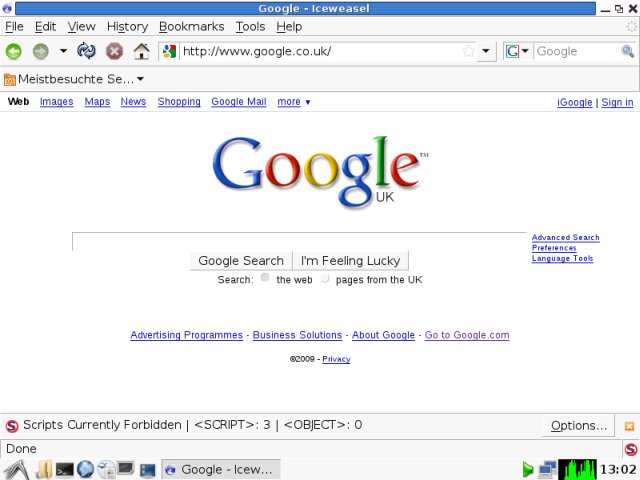The width and height of the screenshot is (640, 480).
Task: Open the Maps link
Action: point(97,102)
